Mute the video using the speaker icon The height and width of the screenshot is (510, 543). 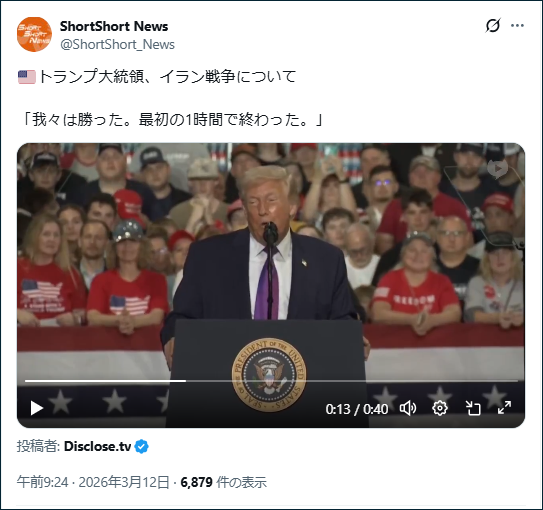click(408, 409)
